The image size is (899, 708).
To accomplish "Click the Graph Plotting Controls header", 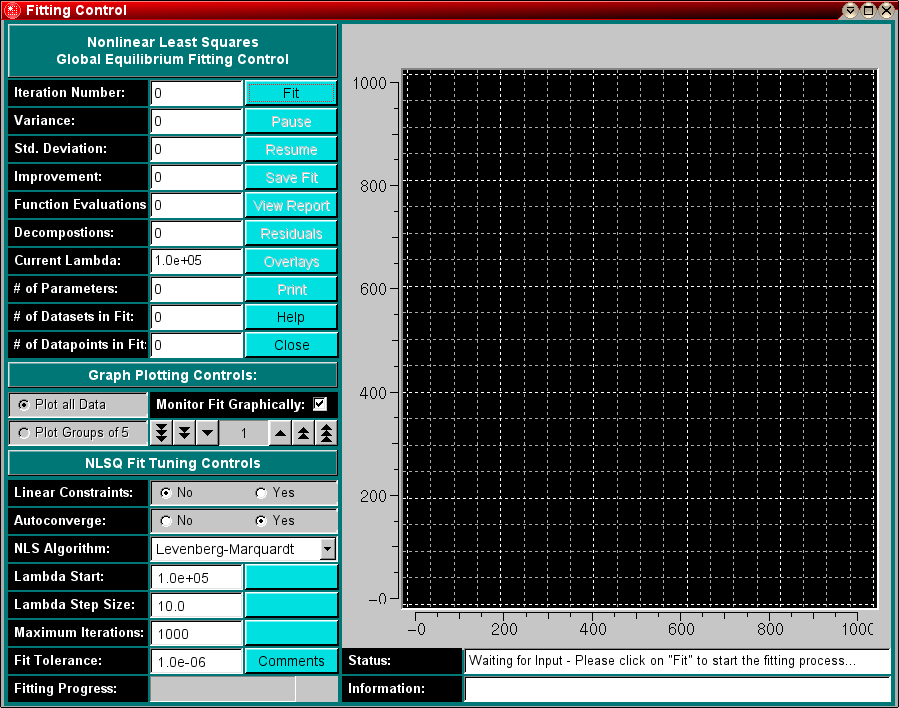I will 173,375.
